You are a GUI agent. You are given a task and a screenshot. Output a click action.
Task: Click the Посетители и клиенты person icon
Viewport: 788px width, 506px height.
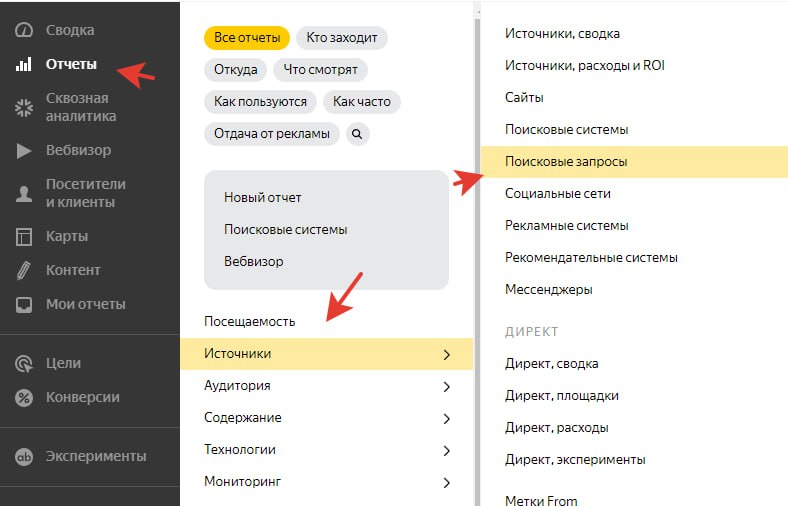[24, 193]
